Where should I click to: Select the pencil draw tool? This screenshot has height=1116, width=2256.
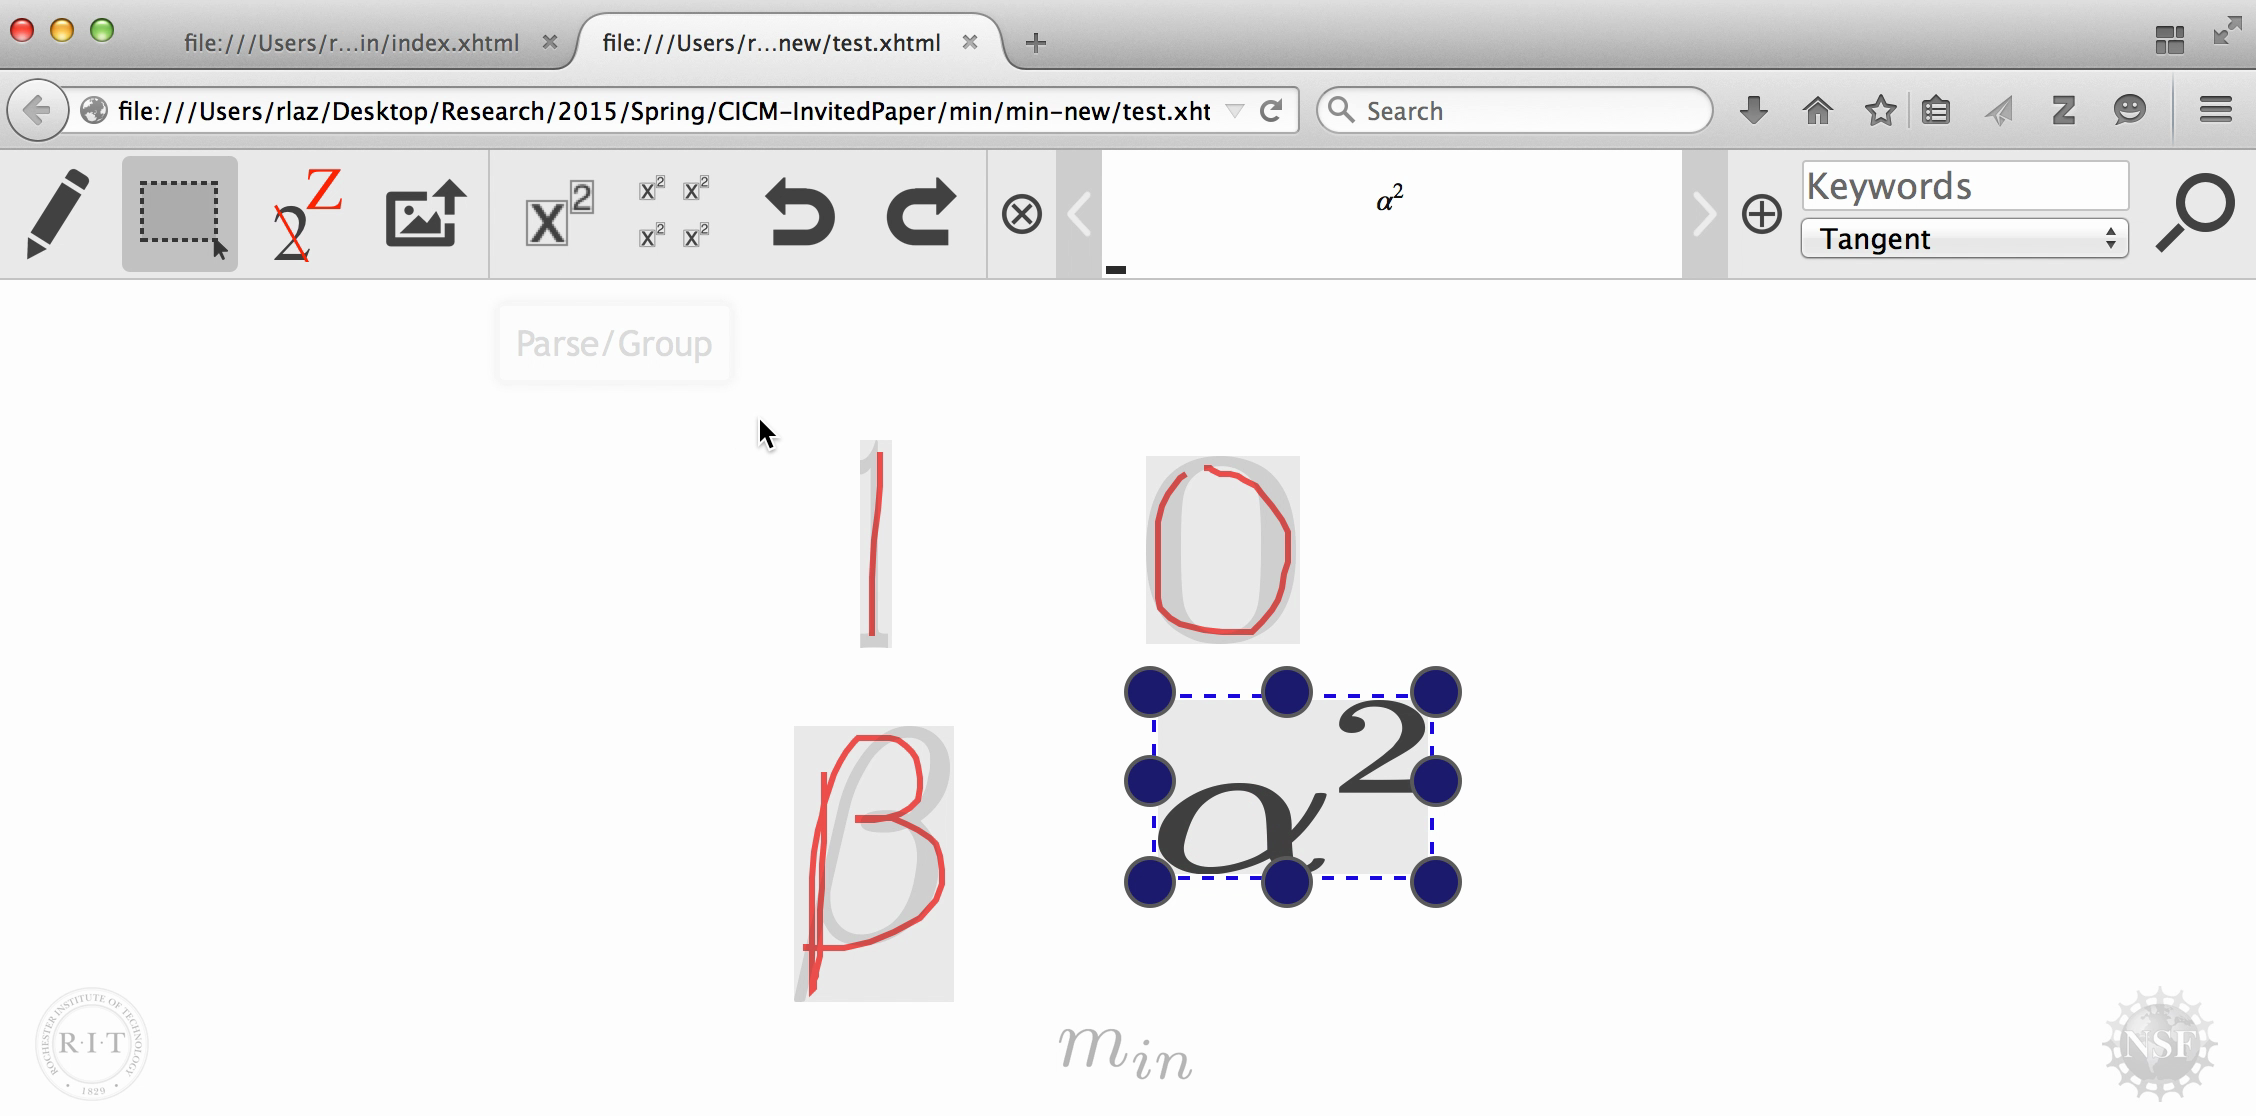point(57,214)
